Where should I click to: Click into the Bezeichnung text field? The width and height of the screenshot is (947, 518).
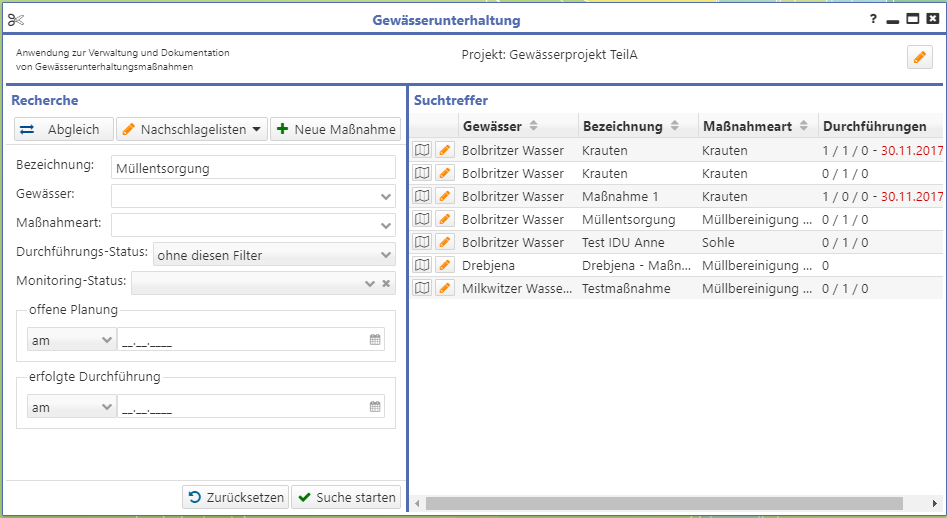[253, 168]
